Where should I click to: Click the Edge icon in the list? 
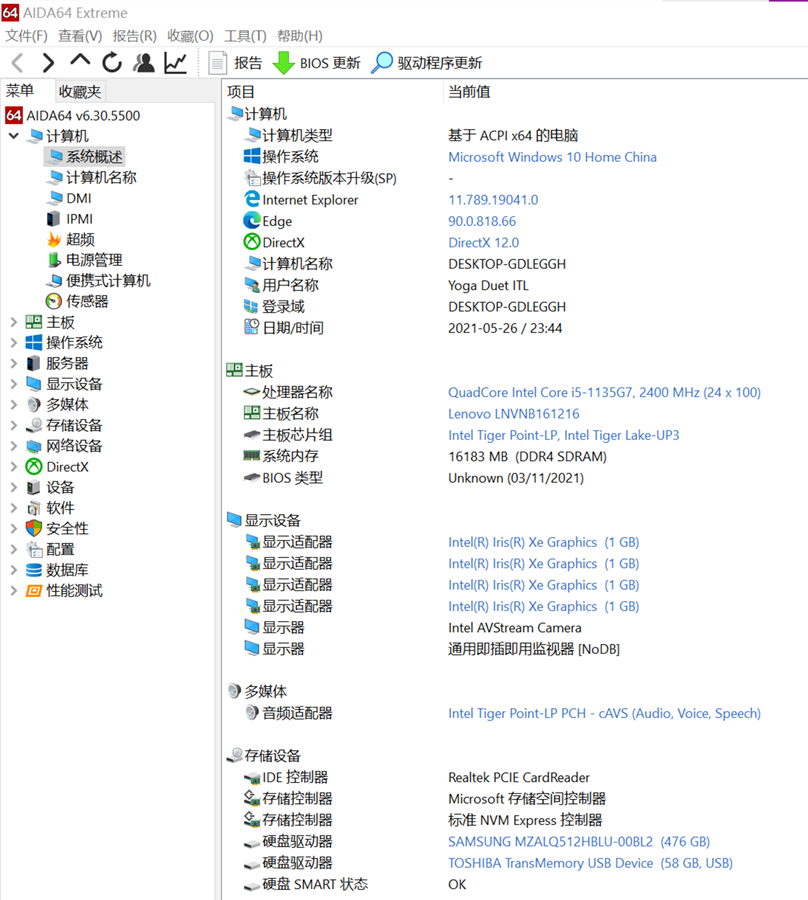[x=252, y=220]
